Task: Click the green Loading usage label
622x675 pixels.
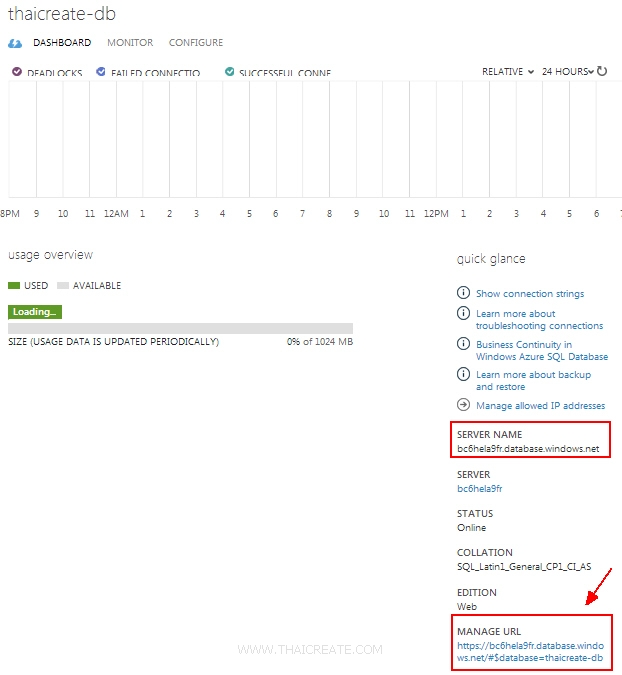Action: pyautogui.click(x=35, y=312)
